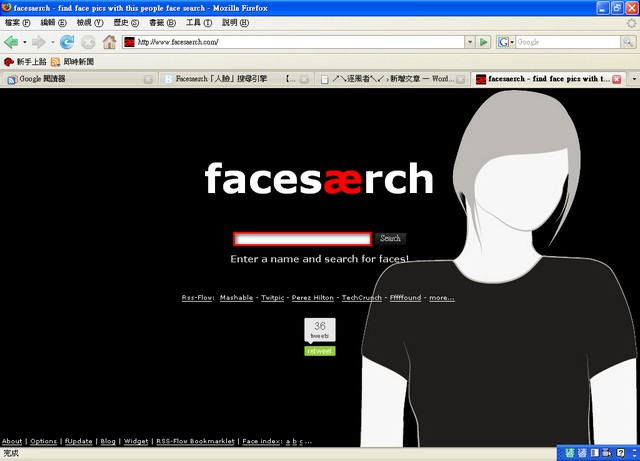Switch to the 新增文章 Word tab
The image size is (640, 461).
pos(392,79)
